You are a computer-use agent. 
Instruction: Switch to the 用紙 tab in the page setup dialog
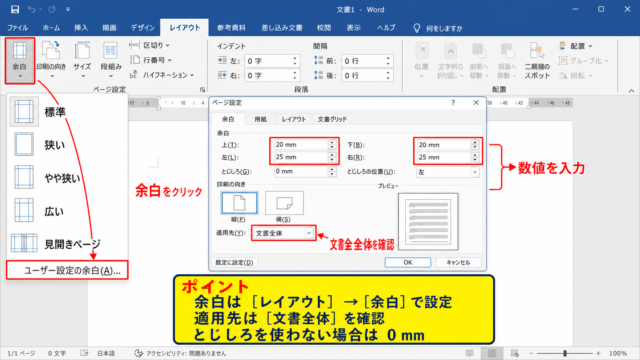click(x=260, y=119)
